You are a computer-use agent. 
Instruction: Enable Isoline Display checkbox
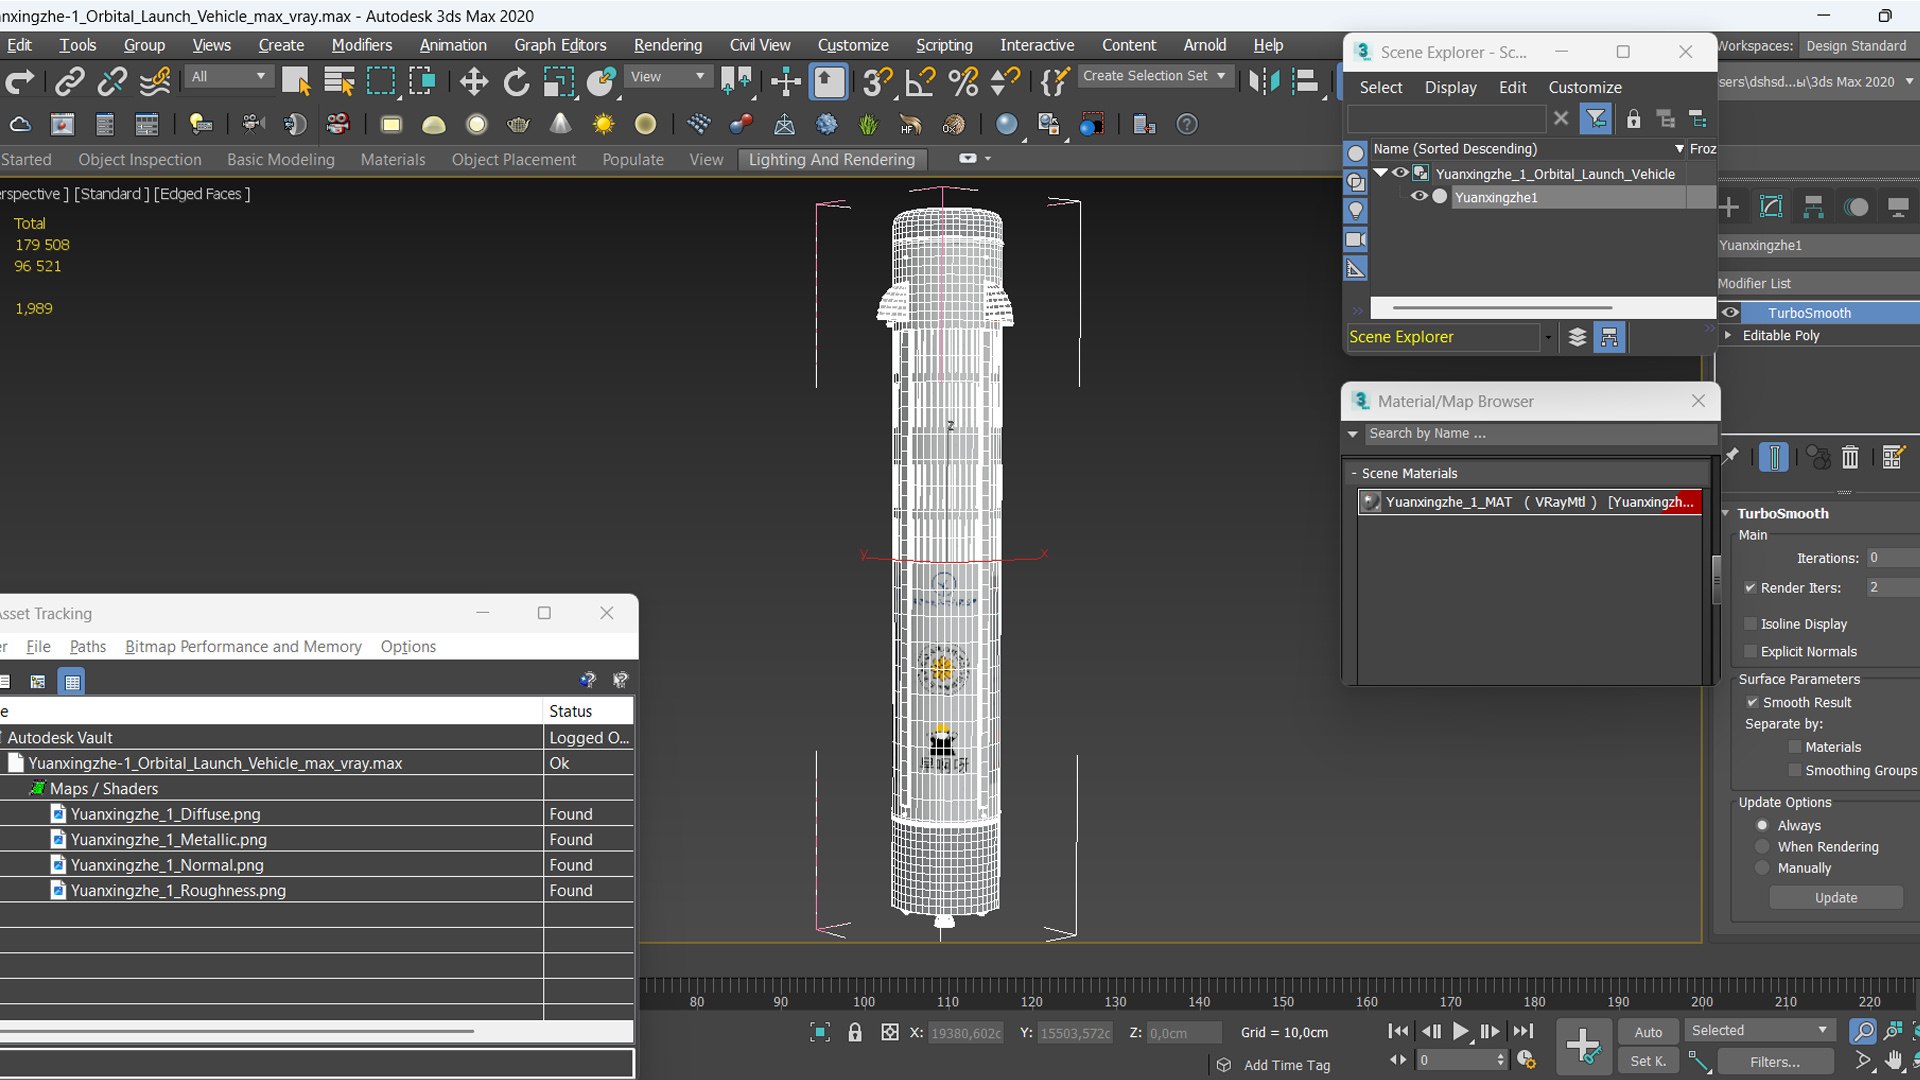pyautogui.click(x=1750, y=624)
